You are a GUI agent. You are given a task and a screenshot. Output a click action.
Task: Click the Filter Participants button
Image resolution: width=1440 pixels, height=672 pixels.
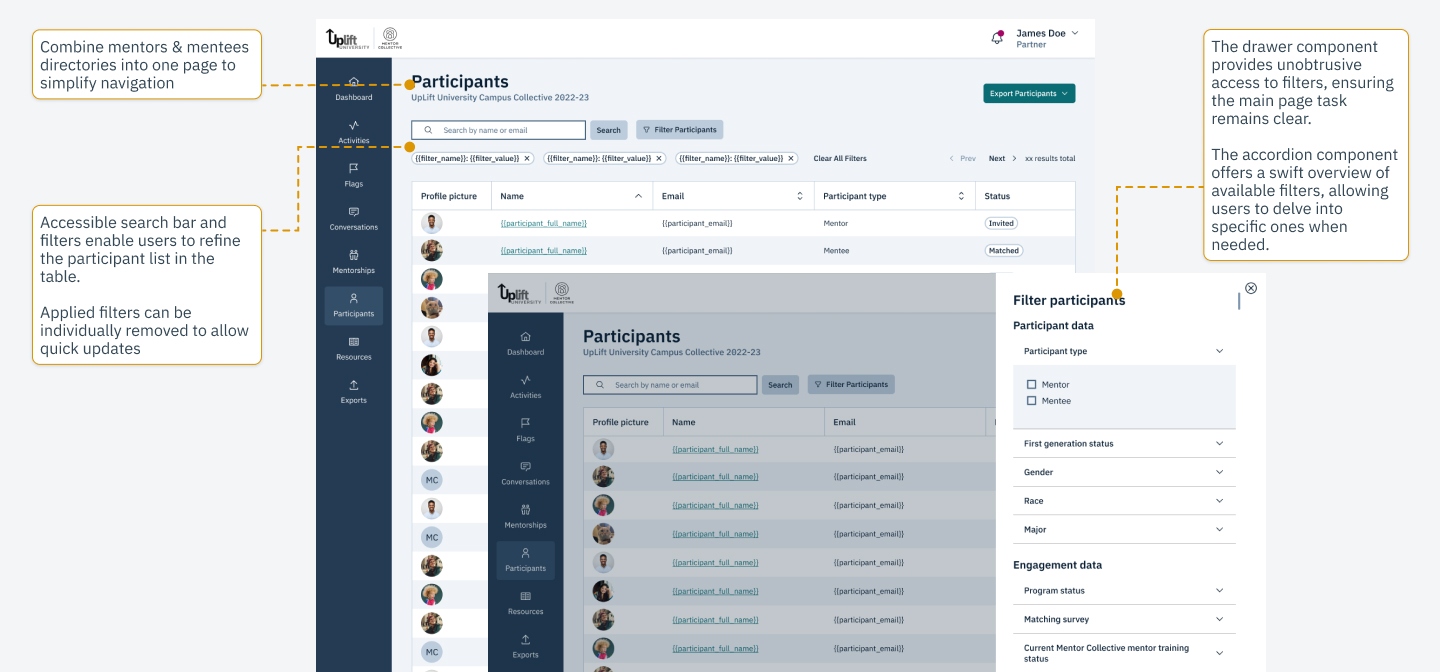[x=679, y=129]
